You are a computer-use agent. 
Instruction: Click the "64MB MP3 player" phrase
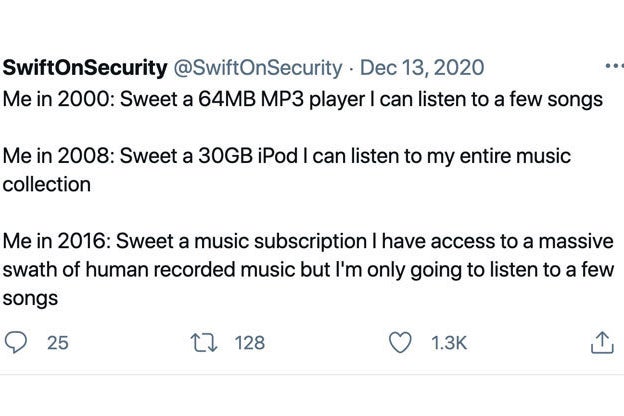pos(281,100)
